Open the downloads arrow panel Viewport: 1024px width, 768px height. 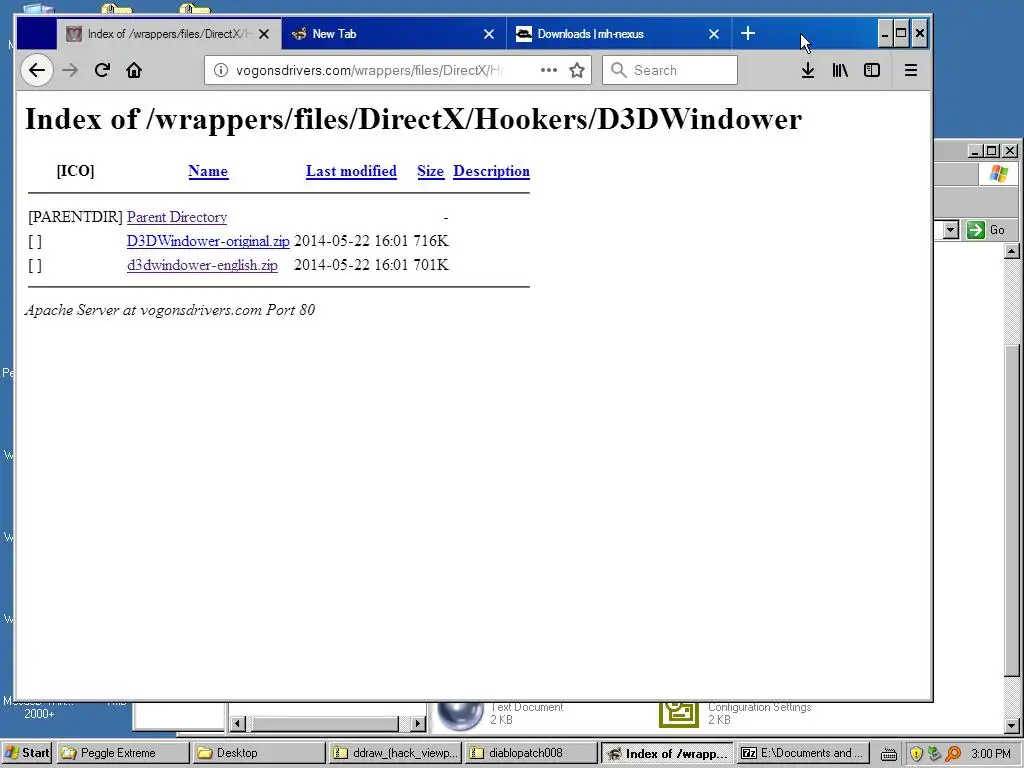(x=808, y=70)
